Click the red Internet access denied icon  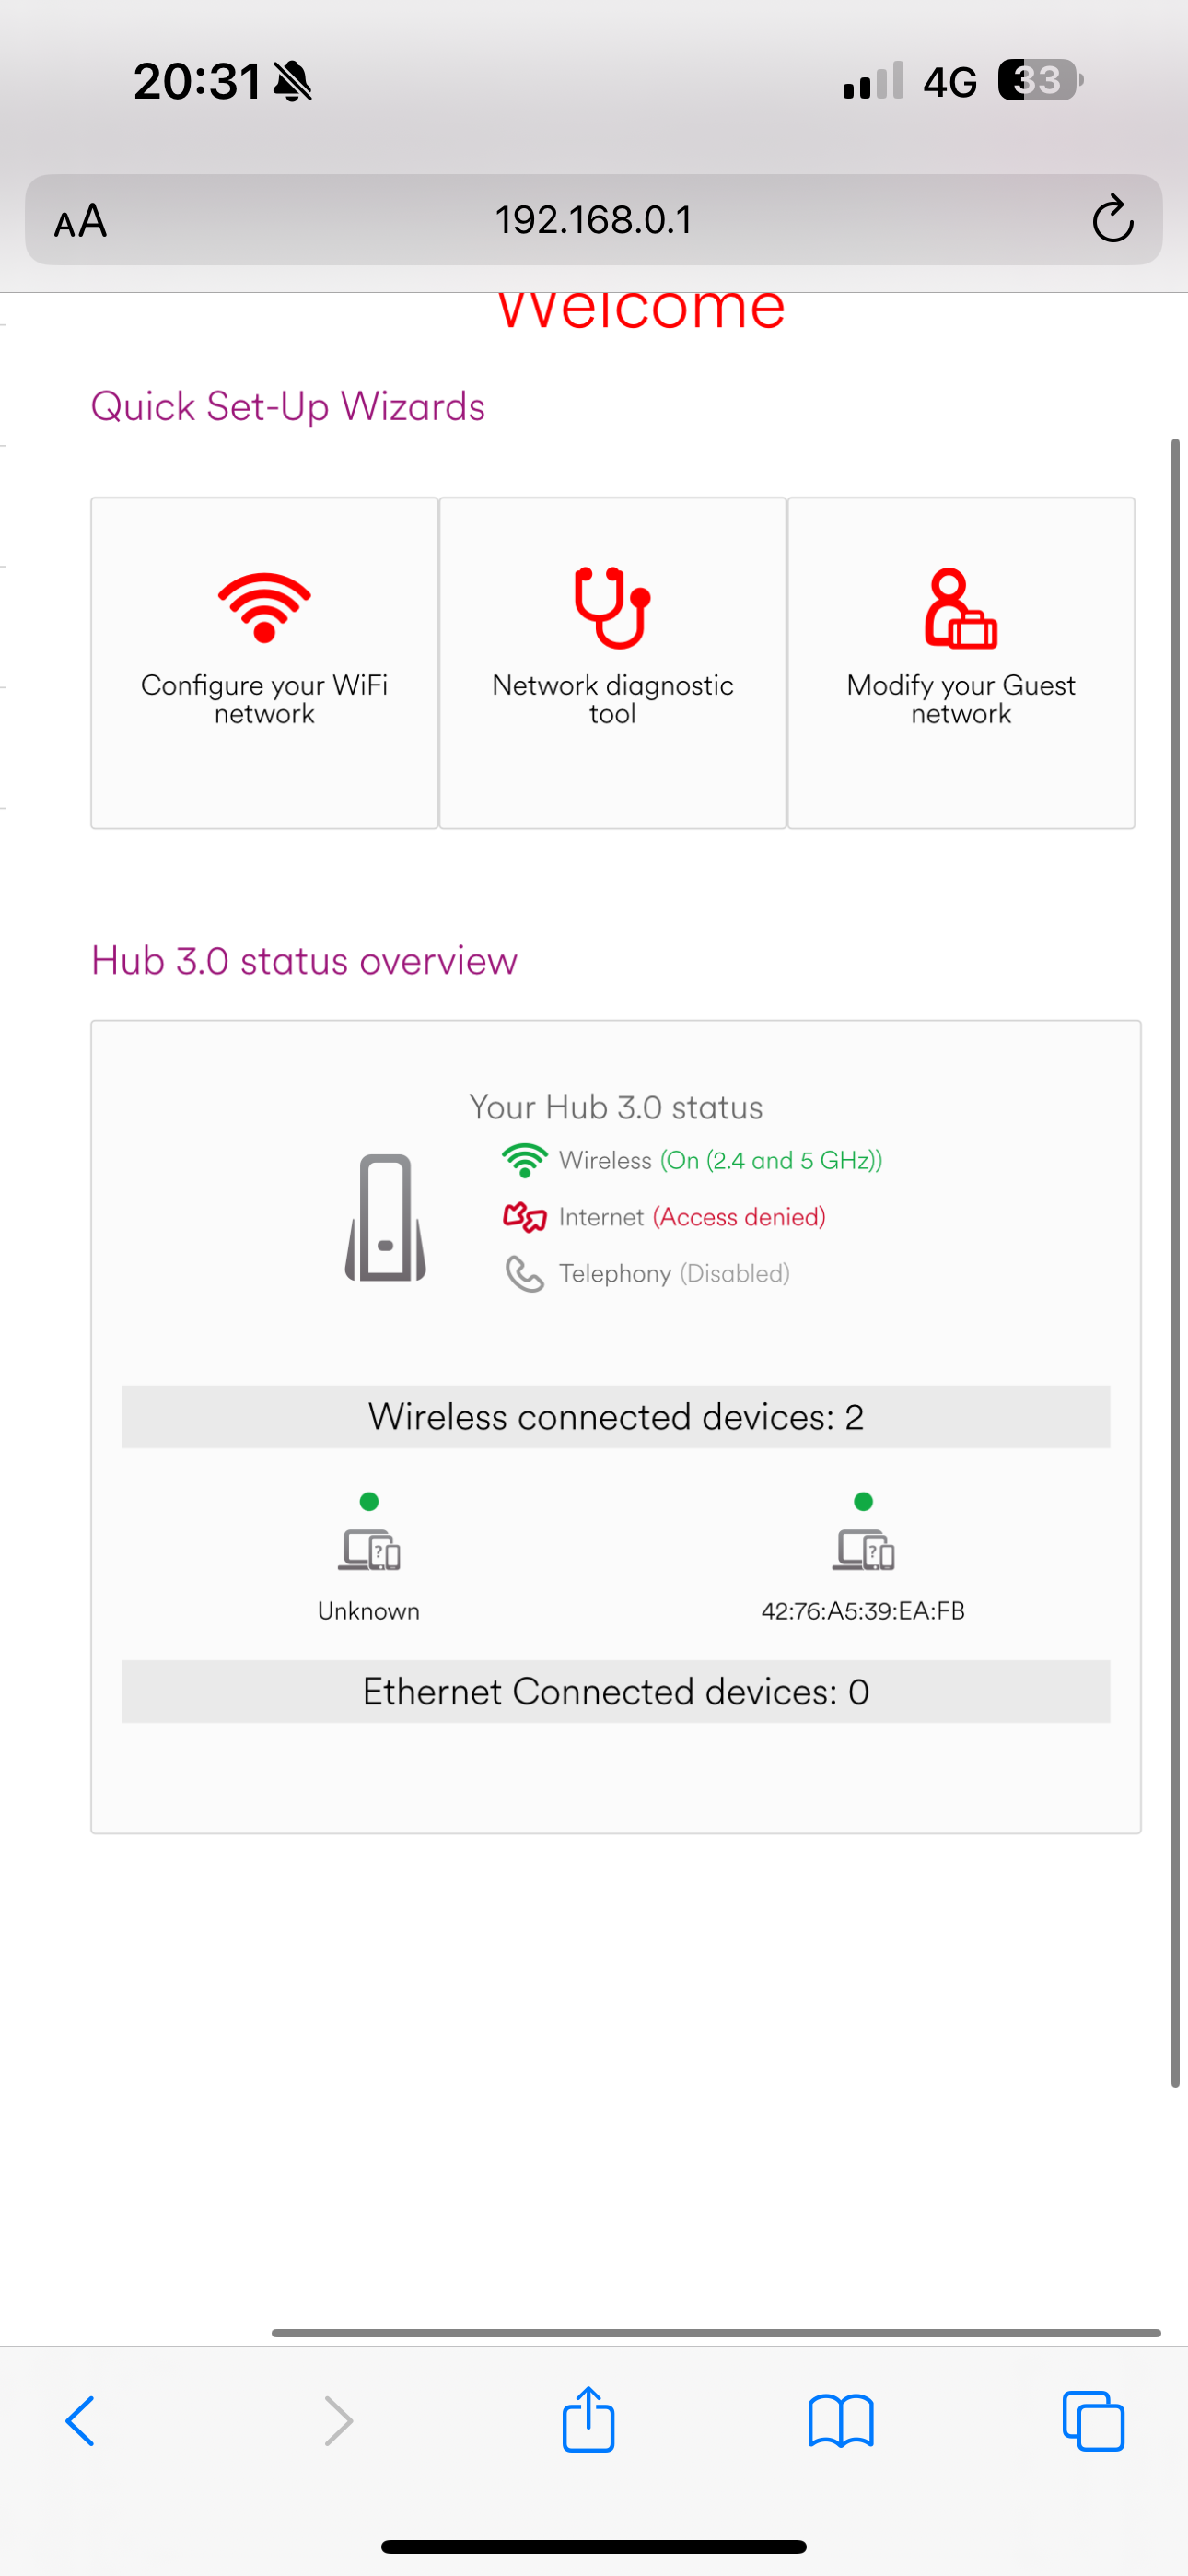coord(524,1217)
